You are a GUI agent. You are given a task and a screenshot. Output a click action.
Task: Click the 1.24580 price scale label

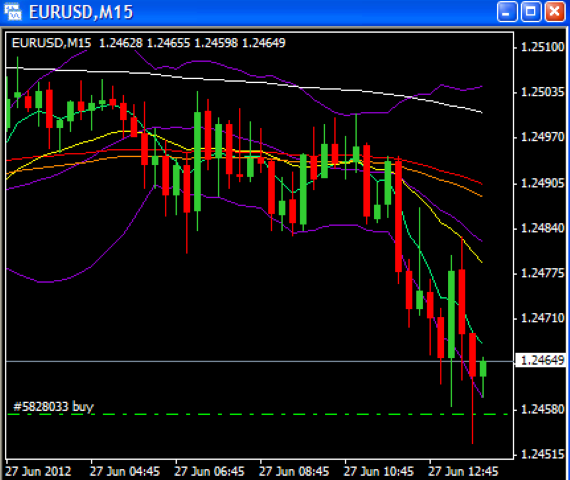click(542, 409)
